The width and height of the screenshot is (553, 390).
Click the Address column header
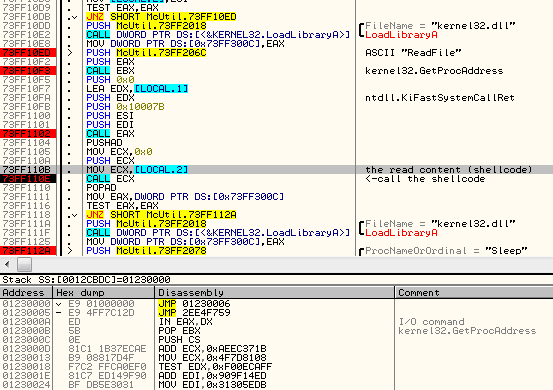[26, 293]
